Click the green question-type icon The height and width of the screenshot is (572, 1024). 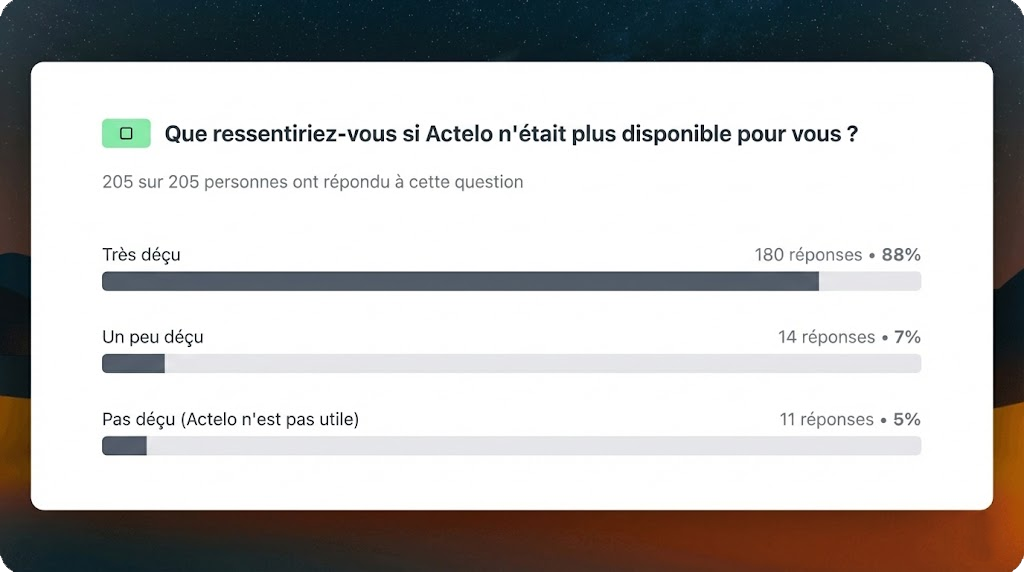(x=126, y=133)
